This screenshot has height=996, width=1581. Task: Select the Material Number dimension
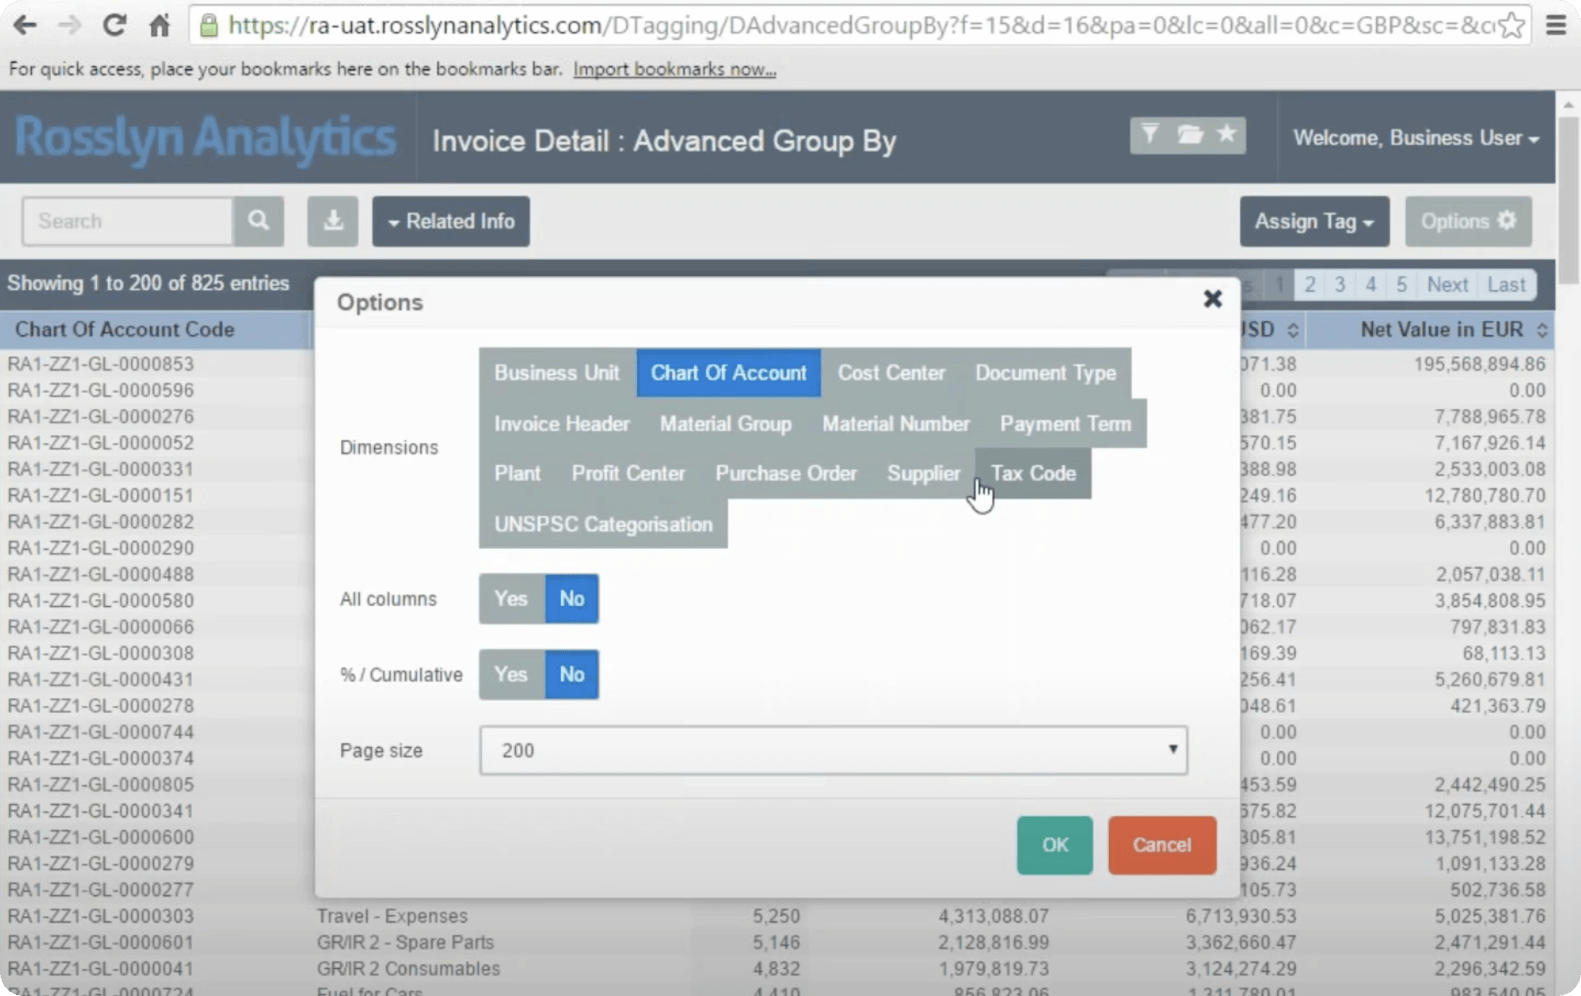pyautogui.click(x=896, y=423)
